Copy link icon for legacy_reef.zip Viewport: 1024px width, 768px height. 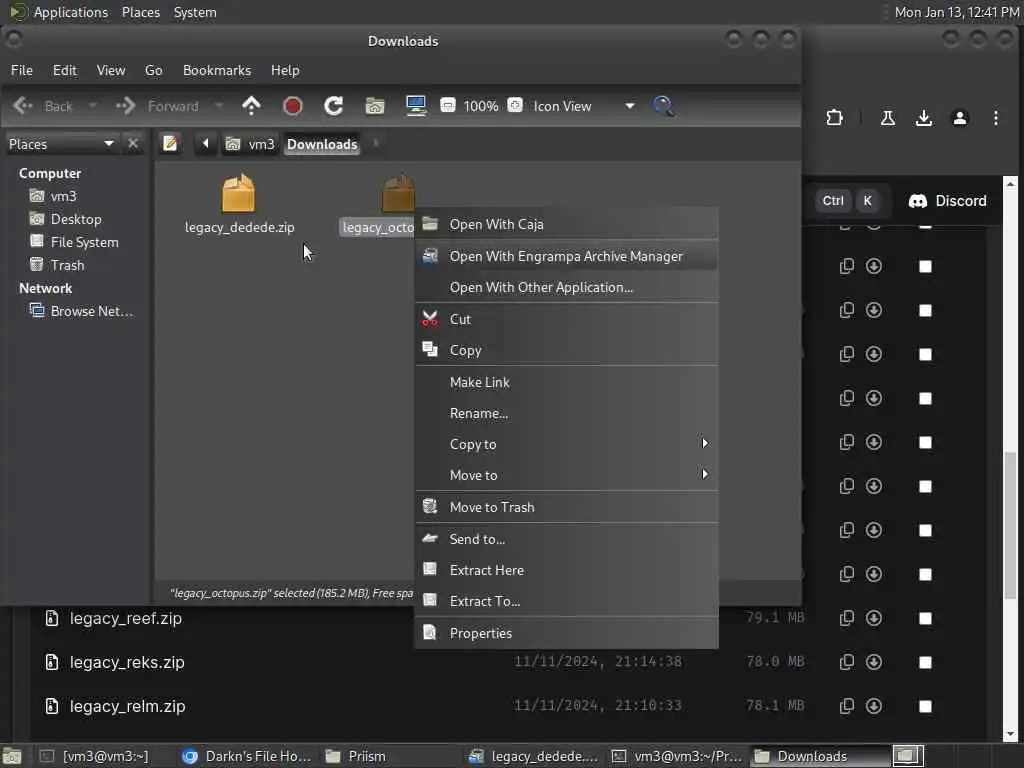click(846, 618)
